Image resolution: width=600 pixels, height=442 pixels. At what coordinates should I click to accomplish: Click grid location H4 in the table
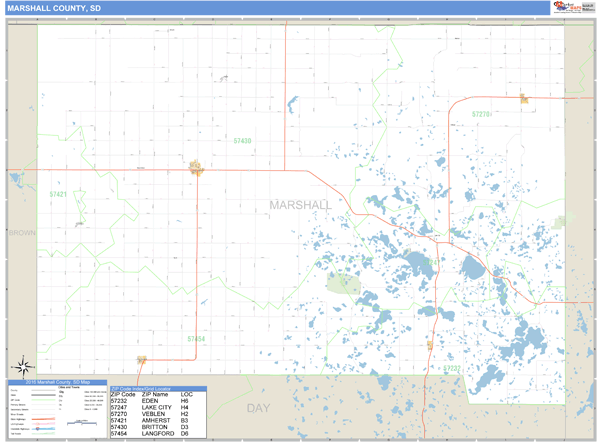tap(184, 408)
